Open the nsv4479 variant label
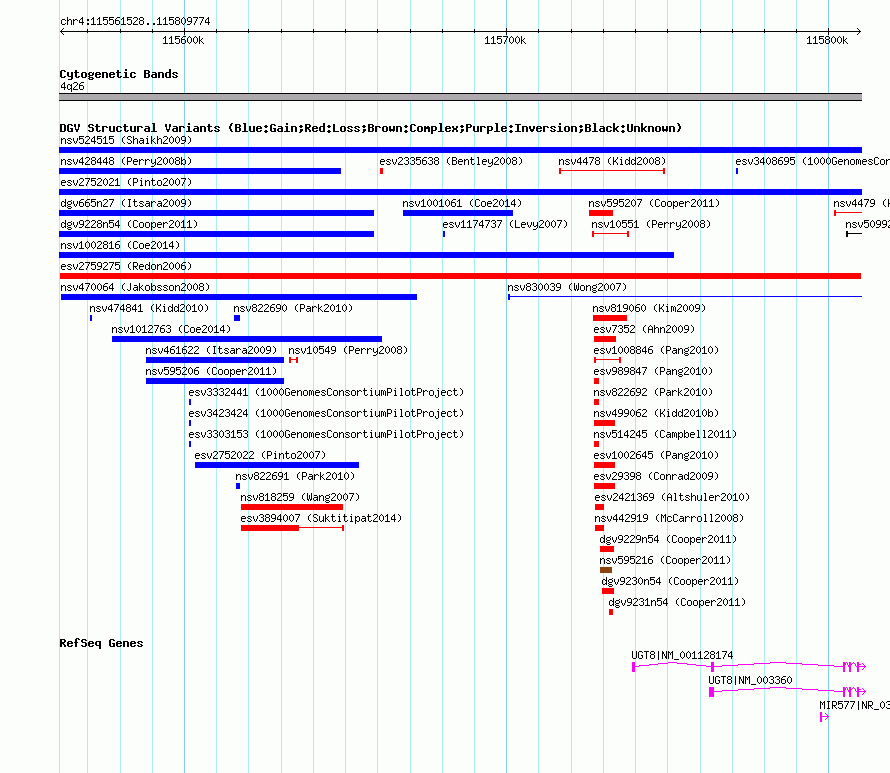Screen dimensions: 890x773 [861, 203]
